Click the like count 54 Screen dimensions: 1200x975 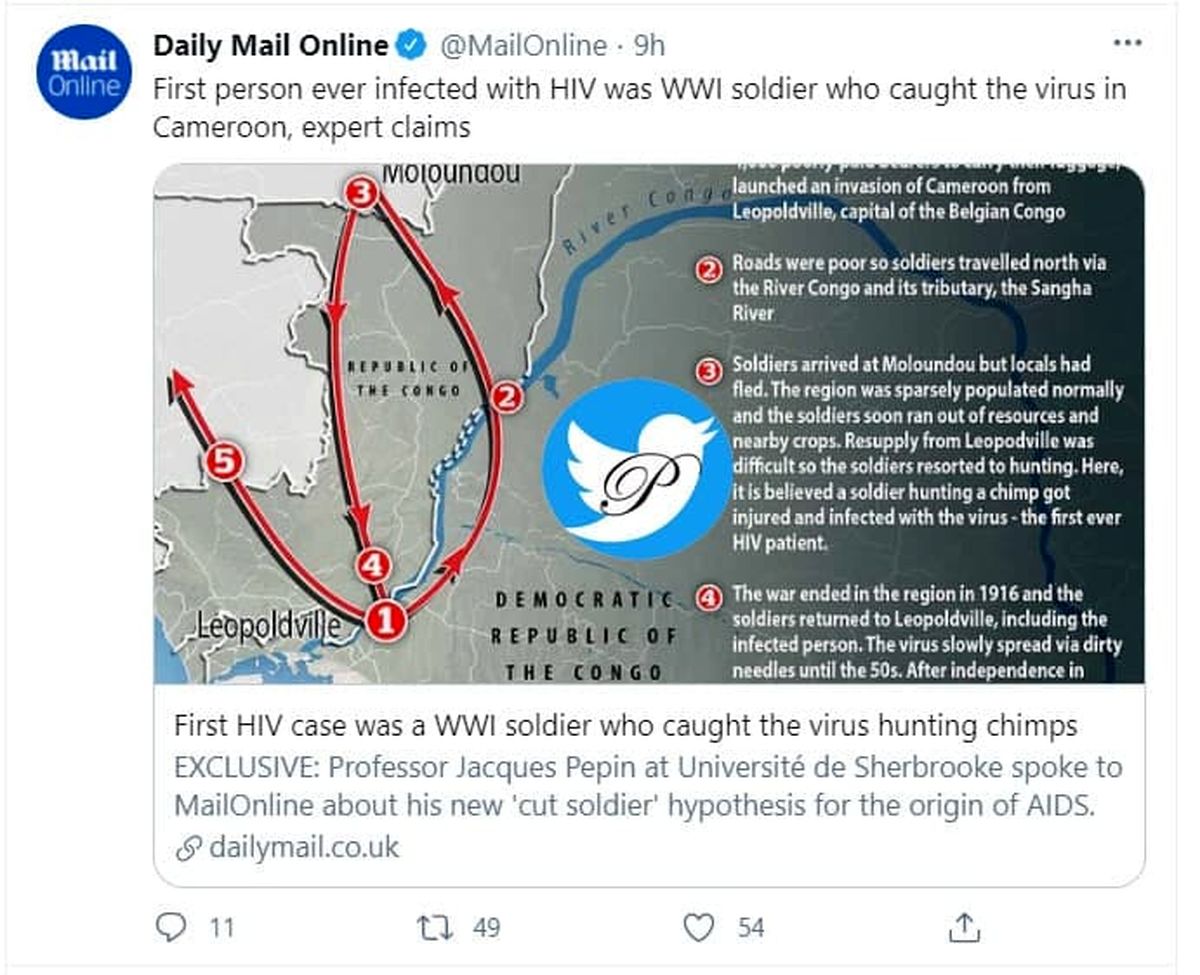tap(751, 928)
